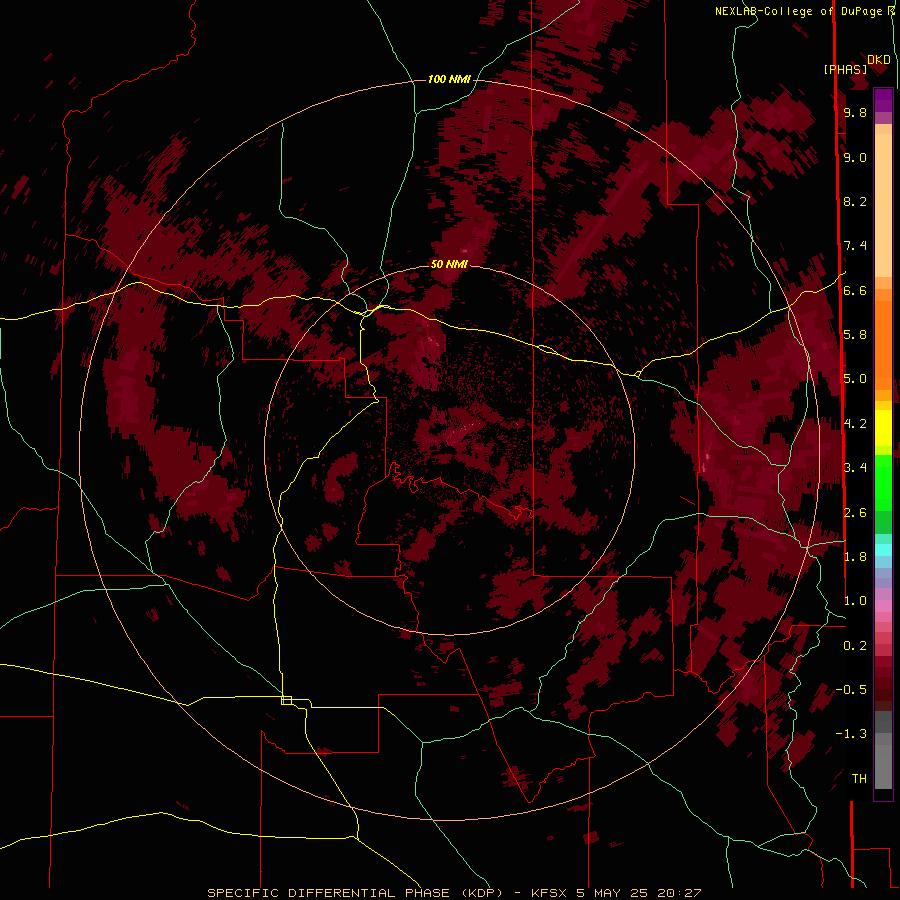Click the 5.8 color scale value

click(855, 335)
